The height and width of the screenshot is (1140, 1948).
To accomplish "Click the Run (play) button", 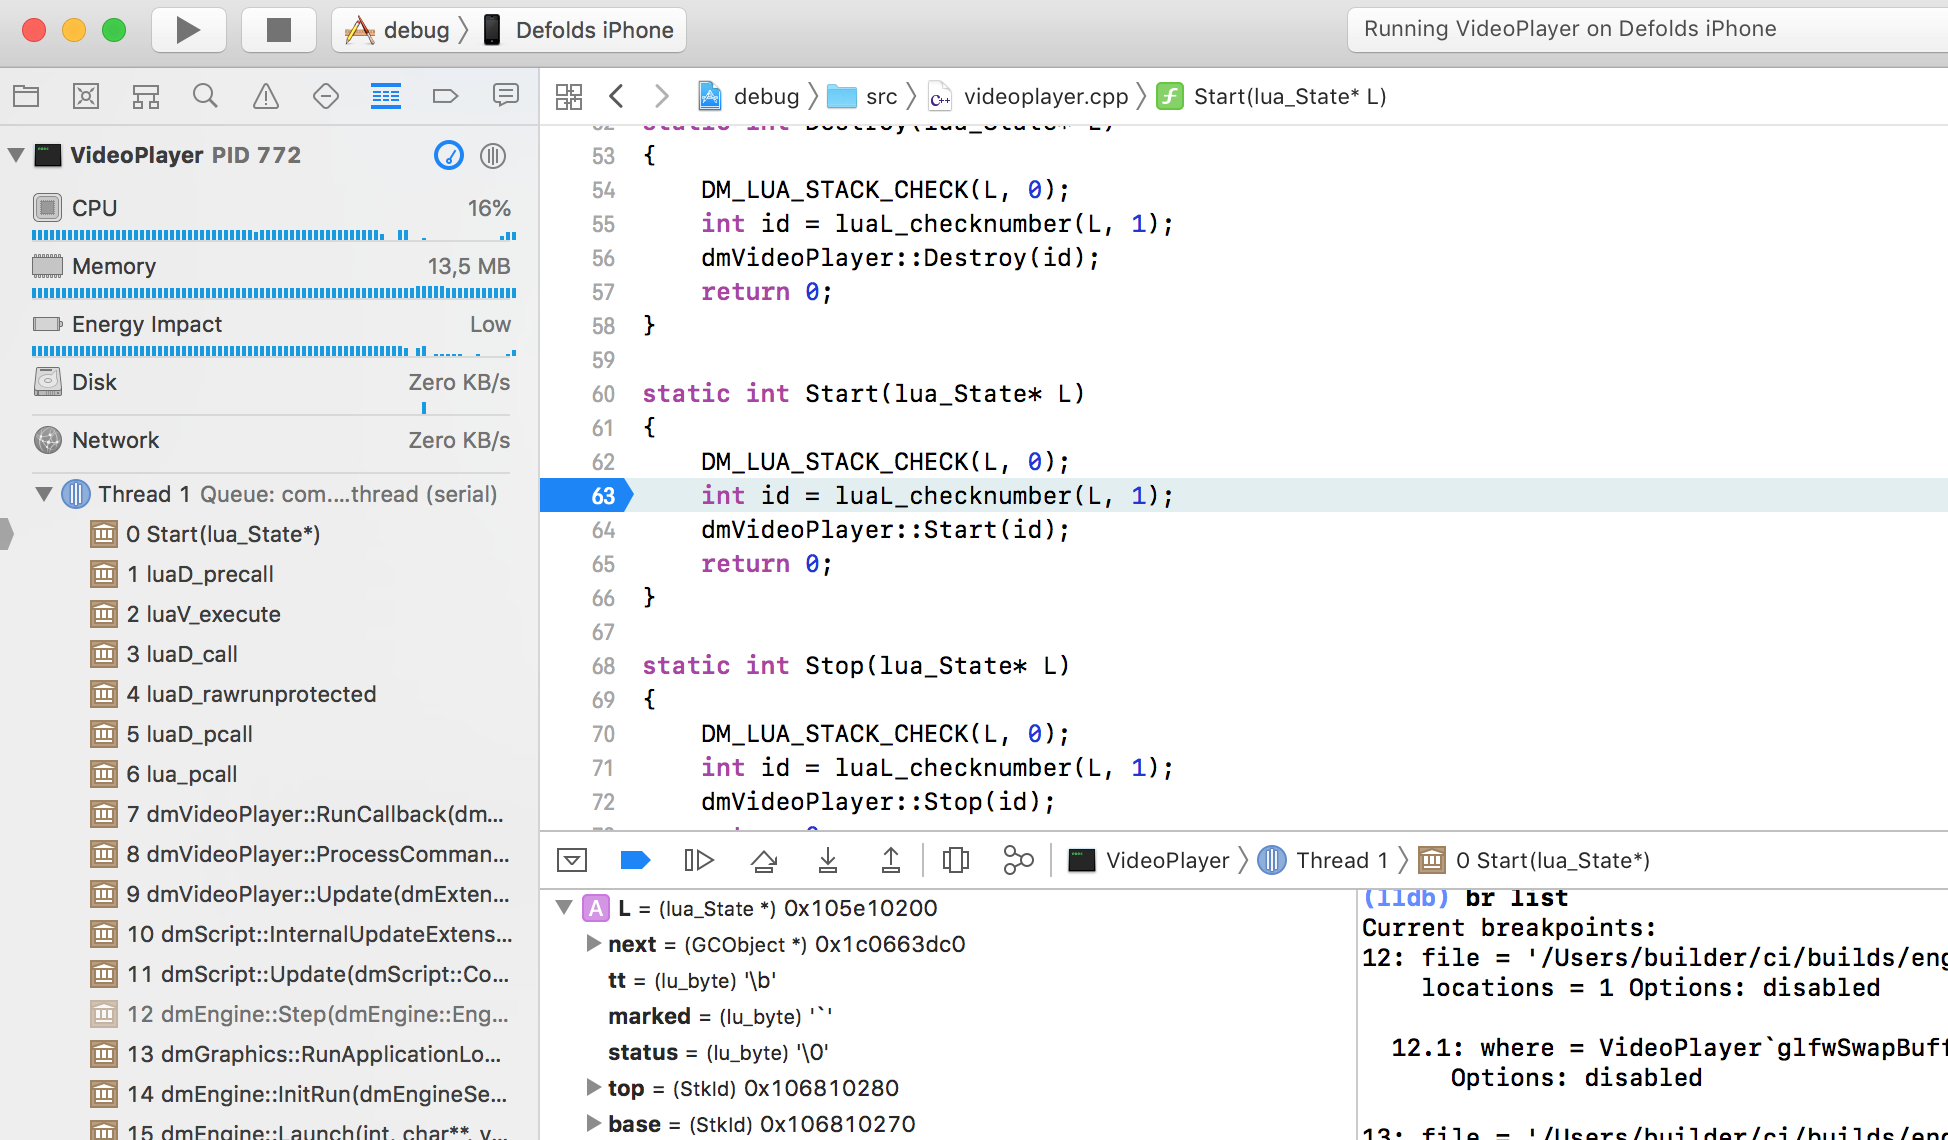I will [x=188, y=30].
